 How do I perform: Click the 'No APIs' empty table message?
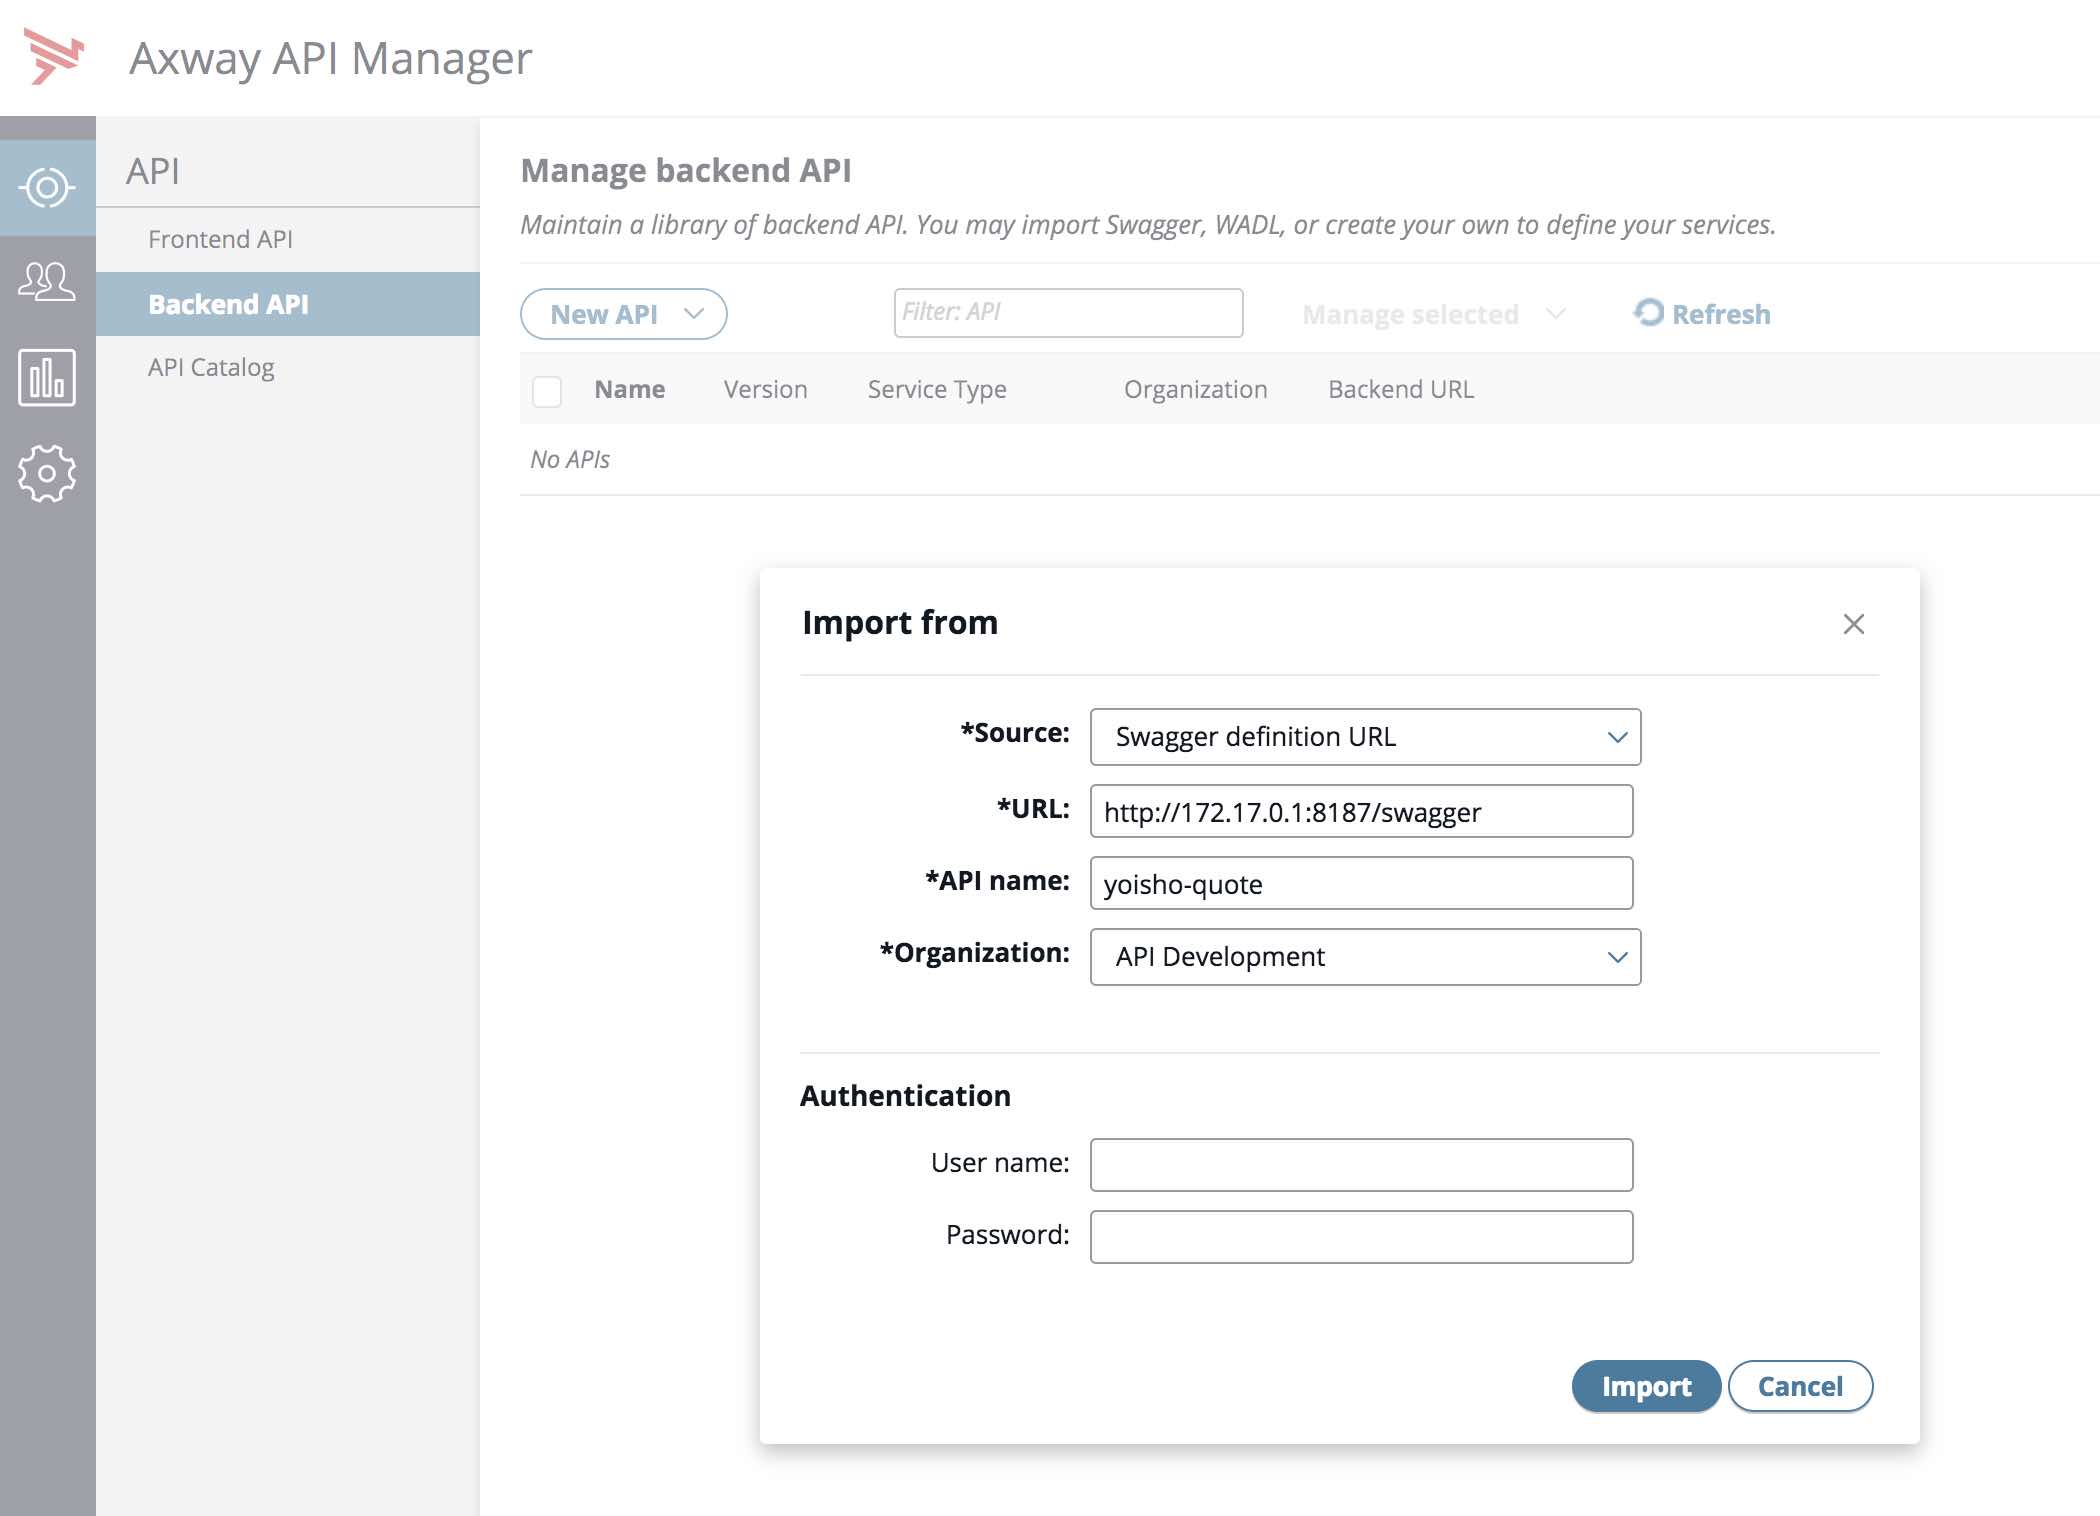[x=570, y=459]
